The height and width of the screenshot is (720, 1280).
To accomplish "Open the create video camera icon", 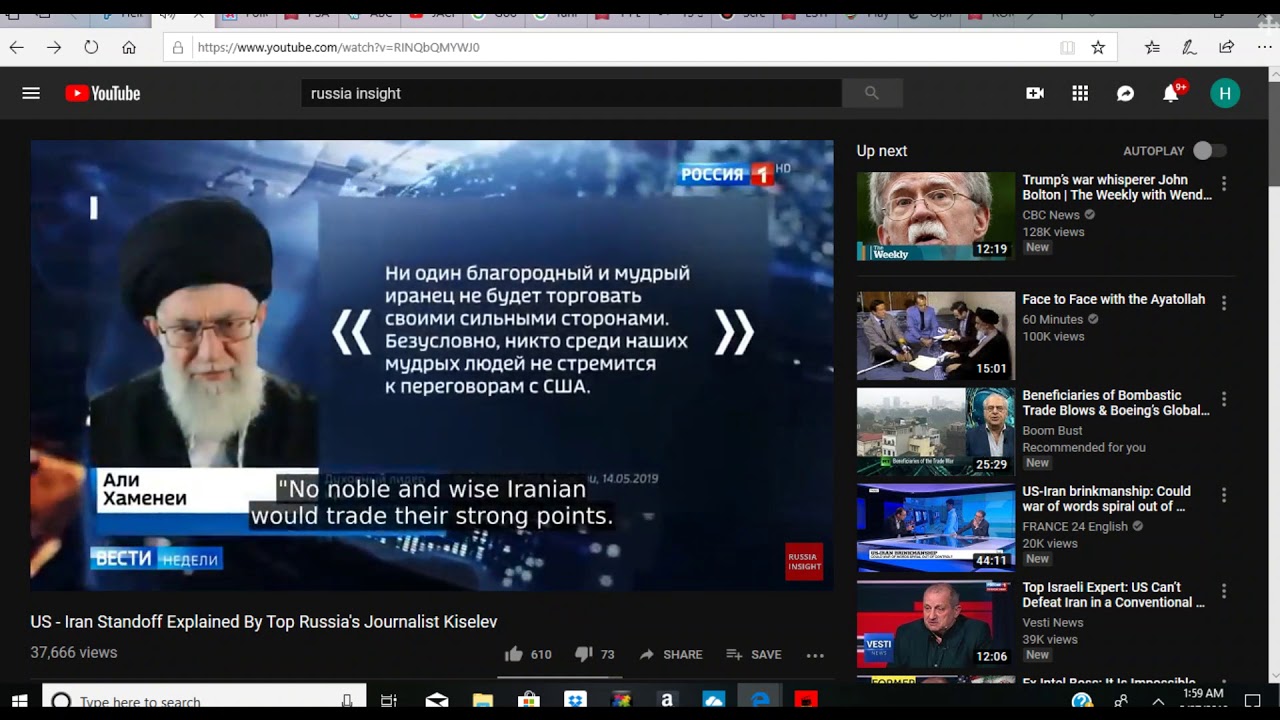I will pos(1035,93).
